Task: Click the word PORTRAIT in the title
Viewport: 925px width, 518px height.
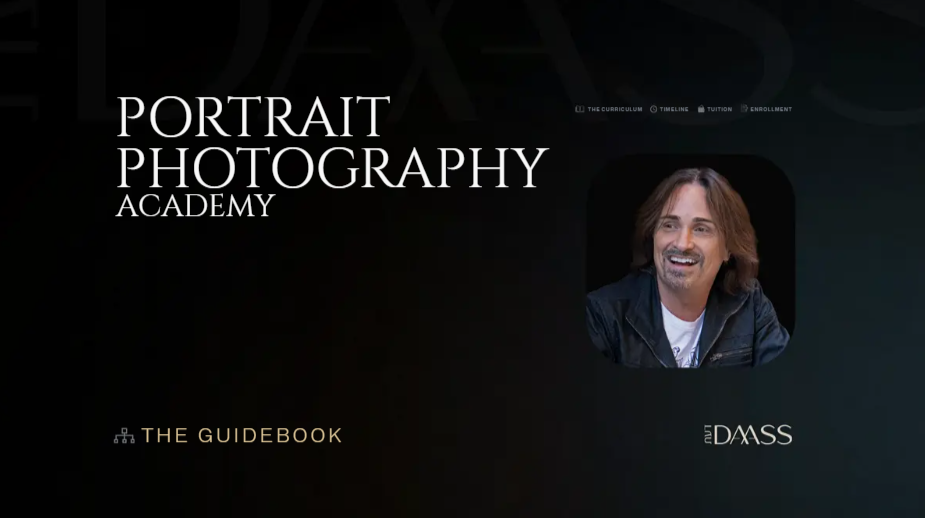Action: tap(253, 118)
